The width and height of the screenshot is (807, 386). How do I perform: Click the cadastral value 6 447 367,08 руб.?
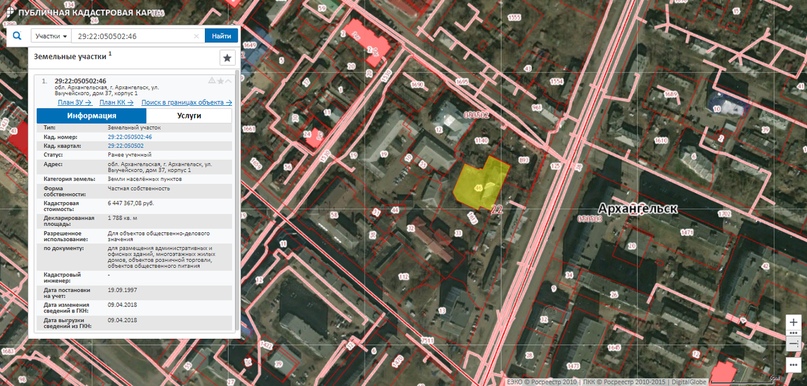pos(131,203)
